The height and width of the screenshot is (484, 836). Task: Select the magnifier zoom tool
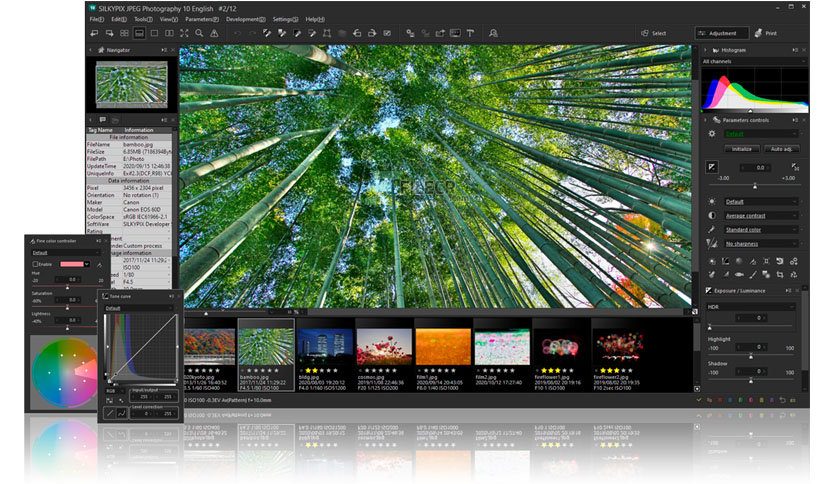pyautogui.click(x=199, y=33)
